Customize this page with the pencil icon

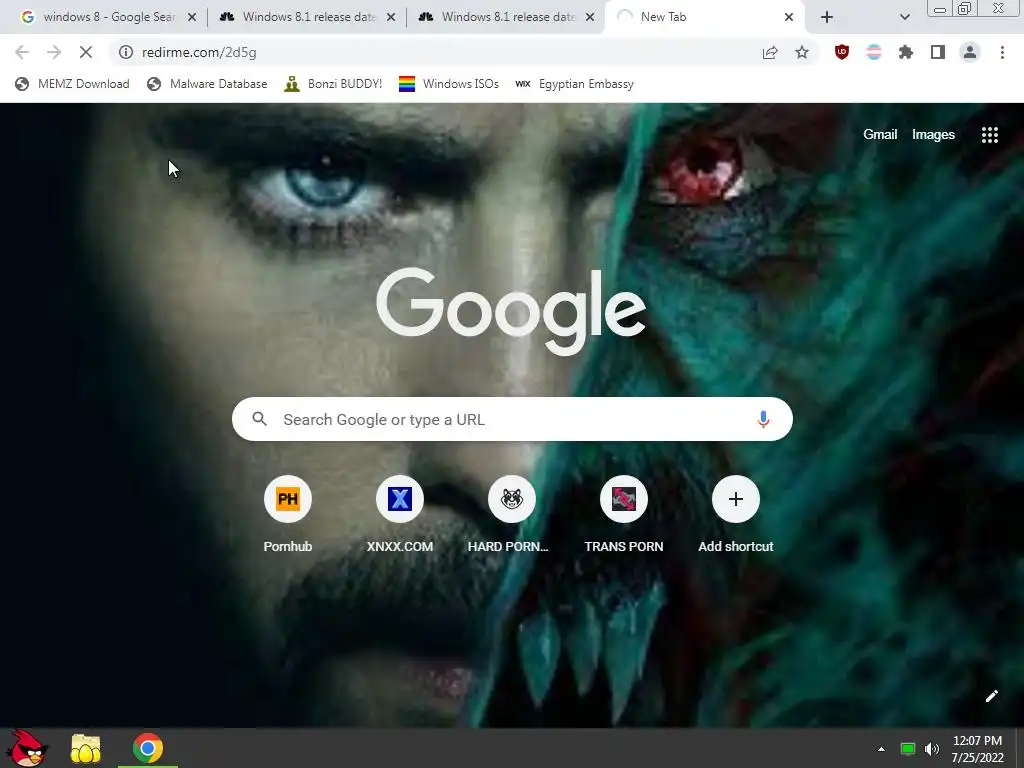pyautogui.click(x=991, y=696)
